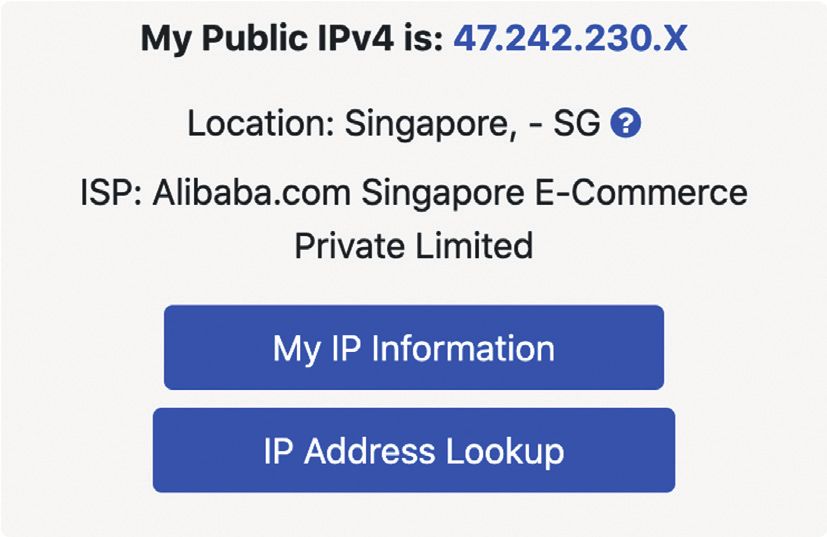The width and height of the screenshot is (827, 537).
Task: Click the 'ISP:' label
Action: tap(111, 193)
